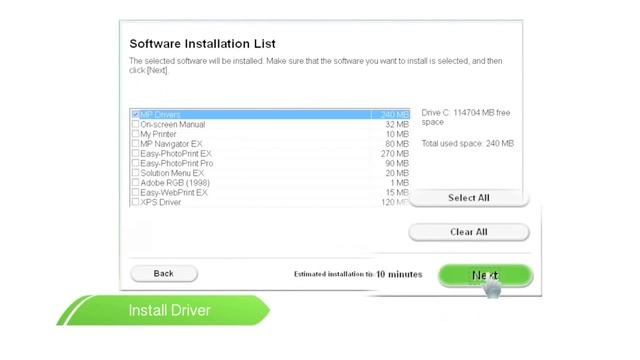Click the Clear All button
This screenshot has width=640, height=360.
click(469, 232)
